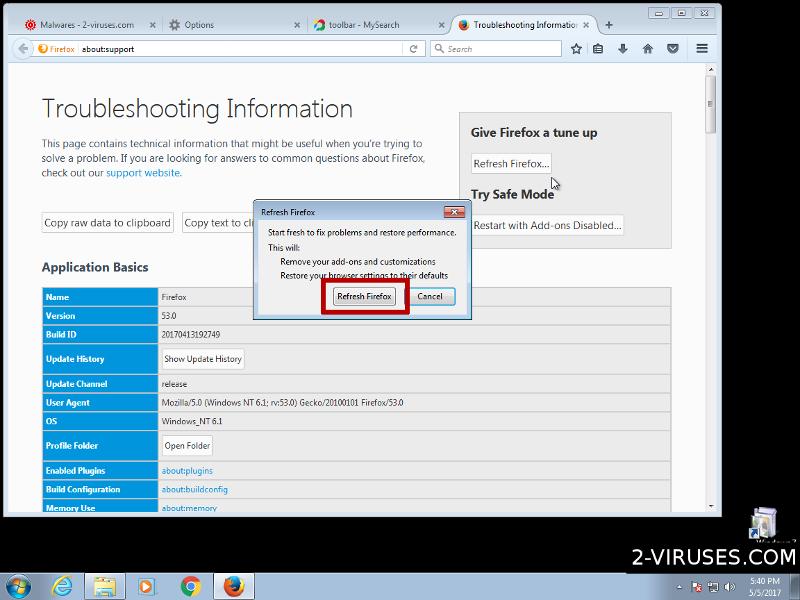Open the Pocket icon in toolbar
The width and height of the screenshot is (800, 600).
(x=673, y=48)
